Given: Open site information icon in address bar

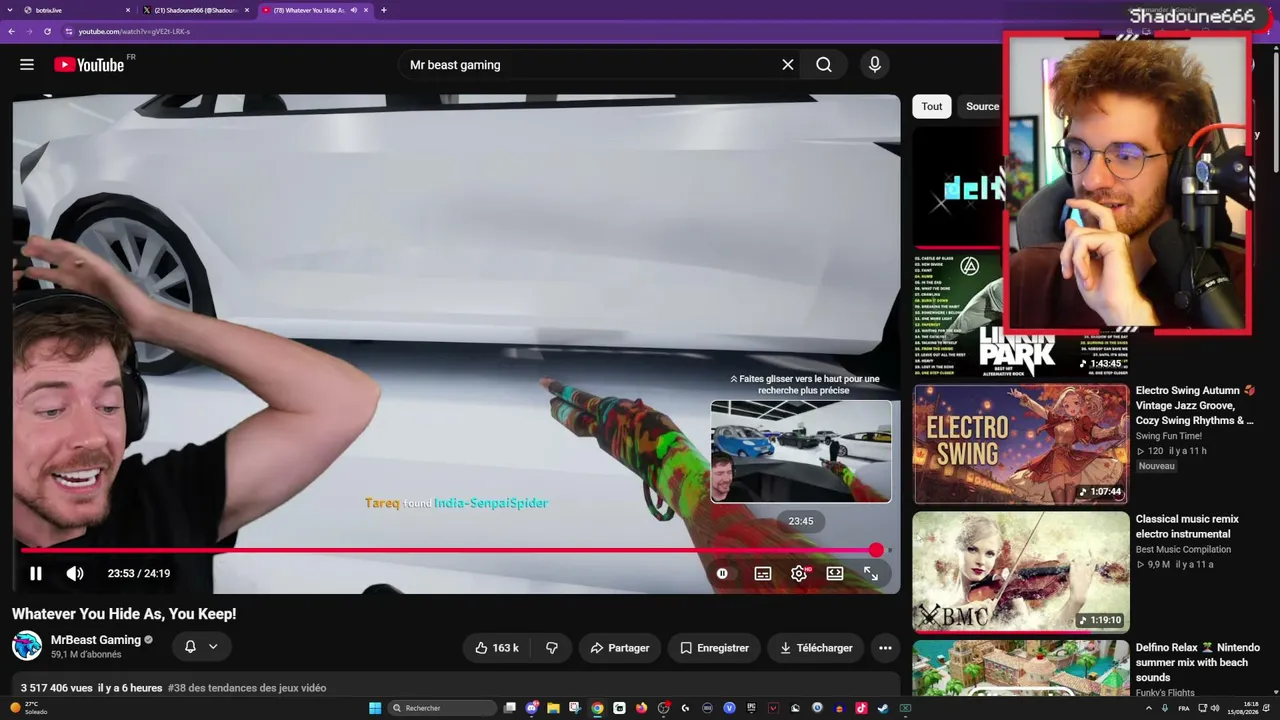Looking at the screenshot, I should pyautogui.click(x=69, y=31).
